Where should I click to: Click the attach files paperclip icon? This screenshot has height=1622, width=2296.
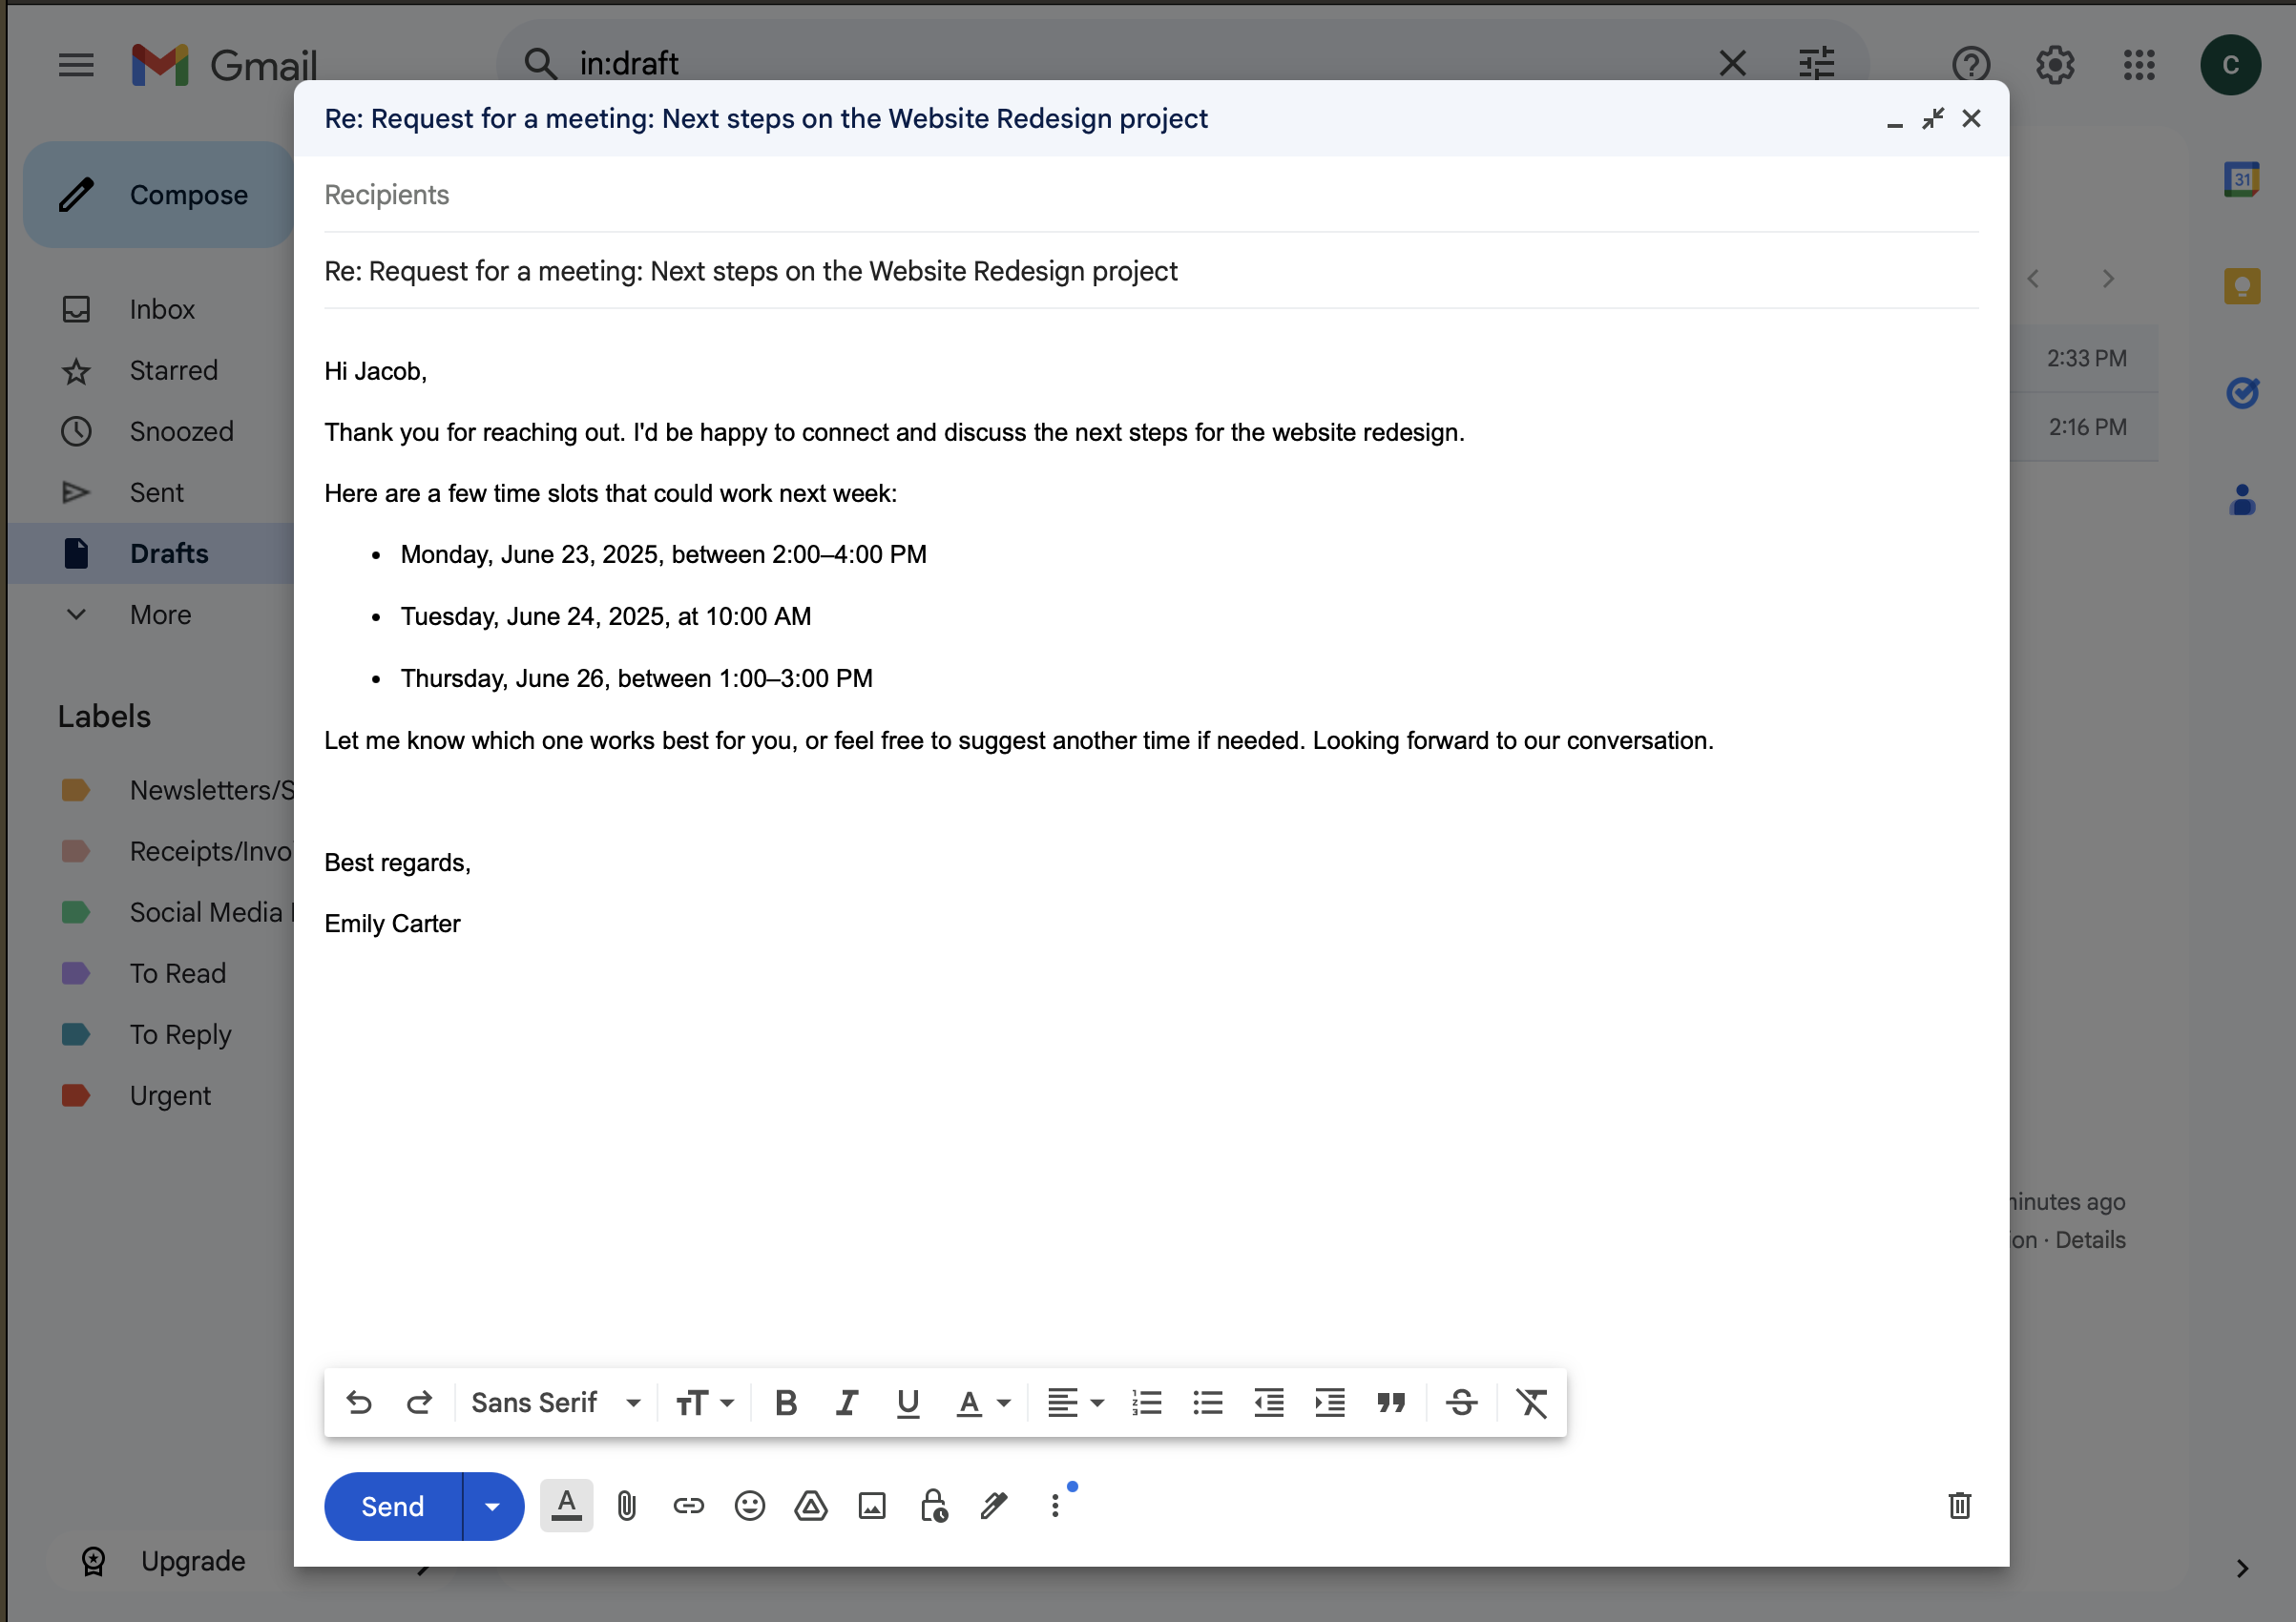coord(626,1506)
